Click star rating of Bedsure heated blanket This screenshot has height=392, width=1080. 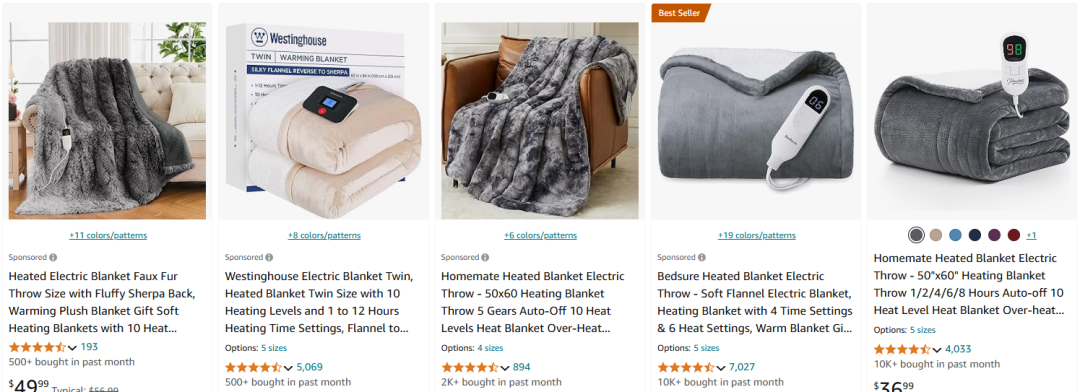pyautogui.click(x=686, y=367)
